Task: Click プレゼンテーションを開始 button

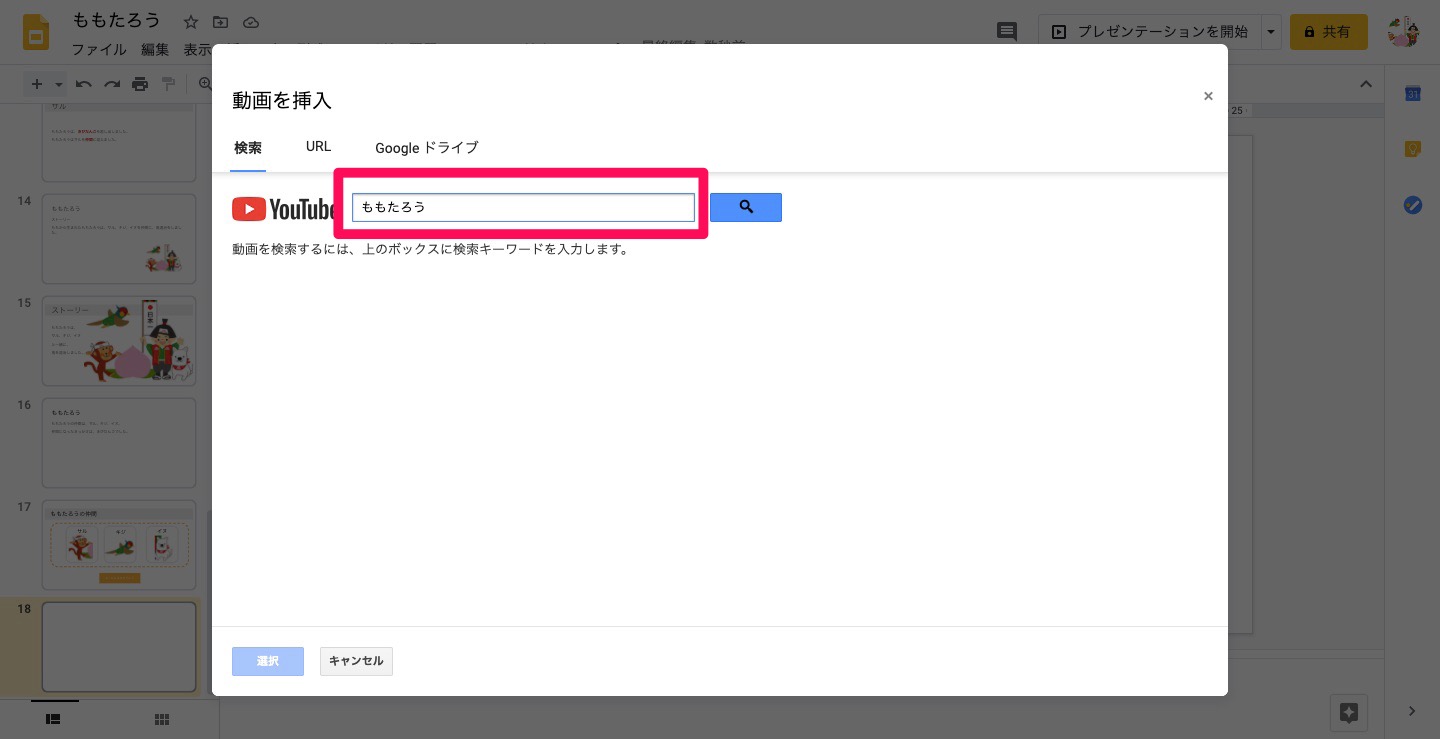Action: tap(1150, 32)
